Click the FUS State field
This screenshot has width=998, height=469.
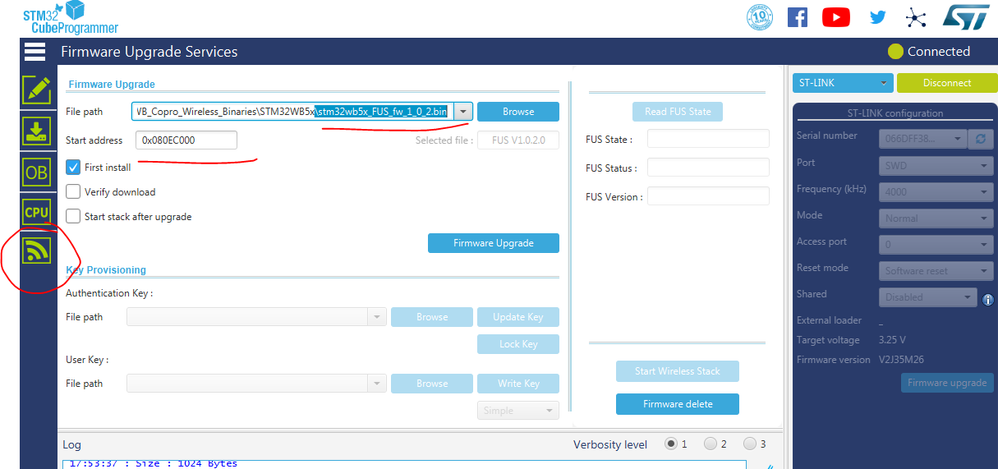point(708,139)
